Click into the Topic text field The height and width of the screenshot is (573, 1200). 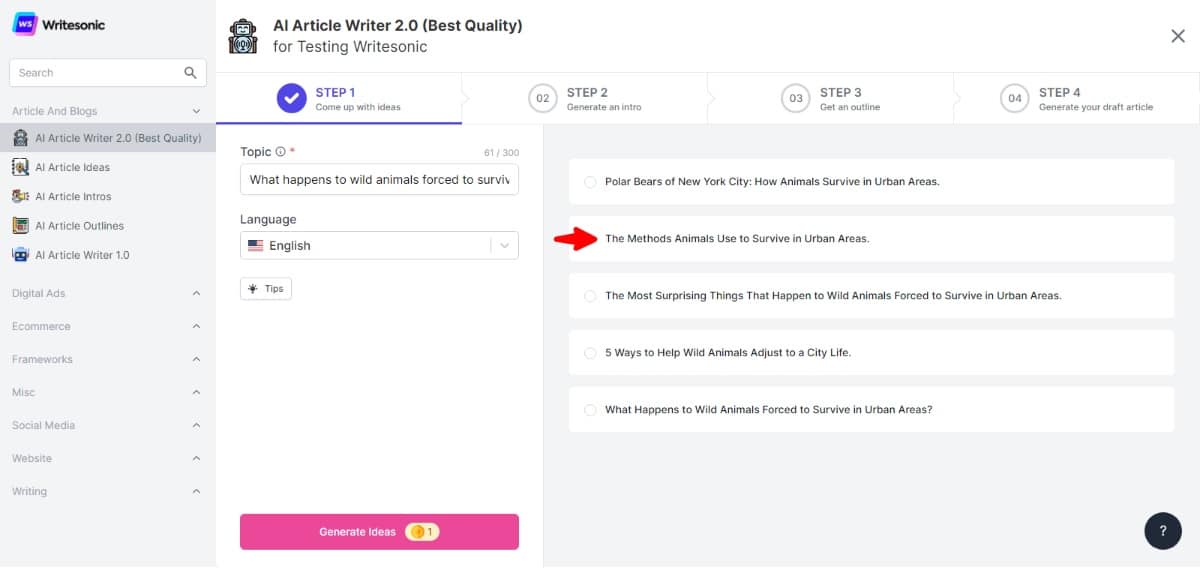pos(379,180)
